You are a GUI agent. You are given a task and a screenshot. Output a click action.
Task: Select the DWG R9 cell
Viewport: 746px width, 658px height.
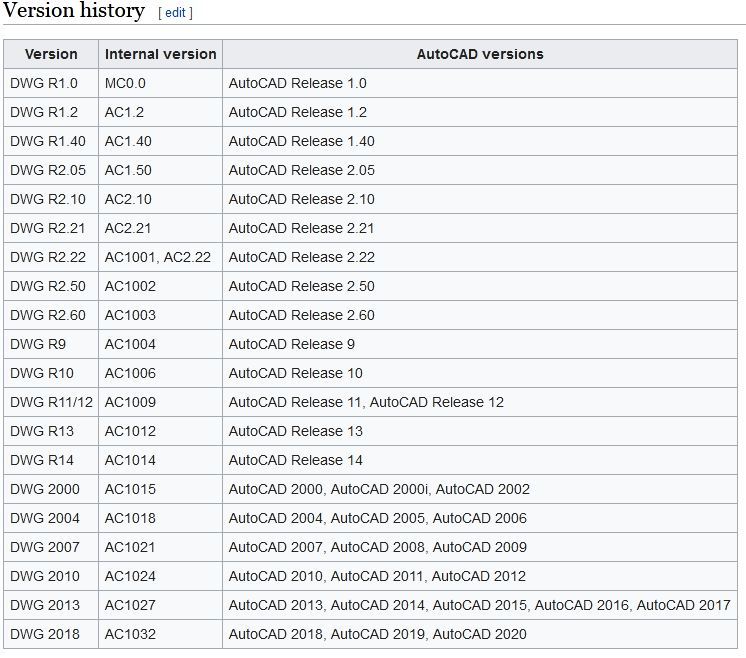pos(51,344)
